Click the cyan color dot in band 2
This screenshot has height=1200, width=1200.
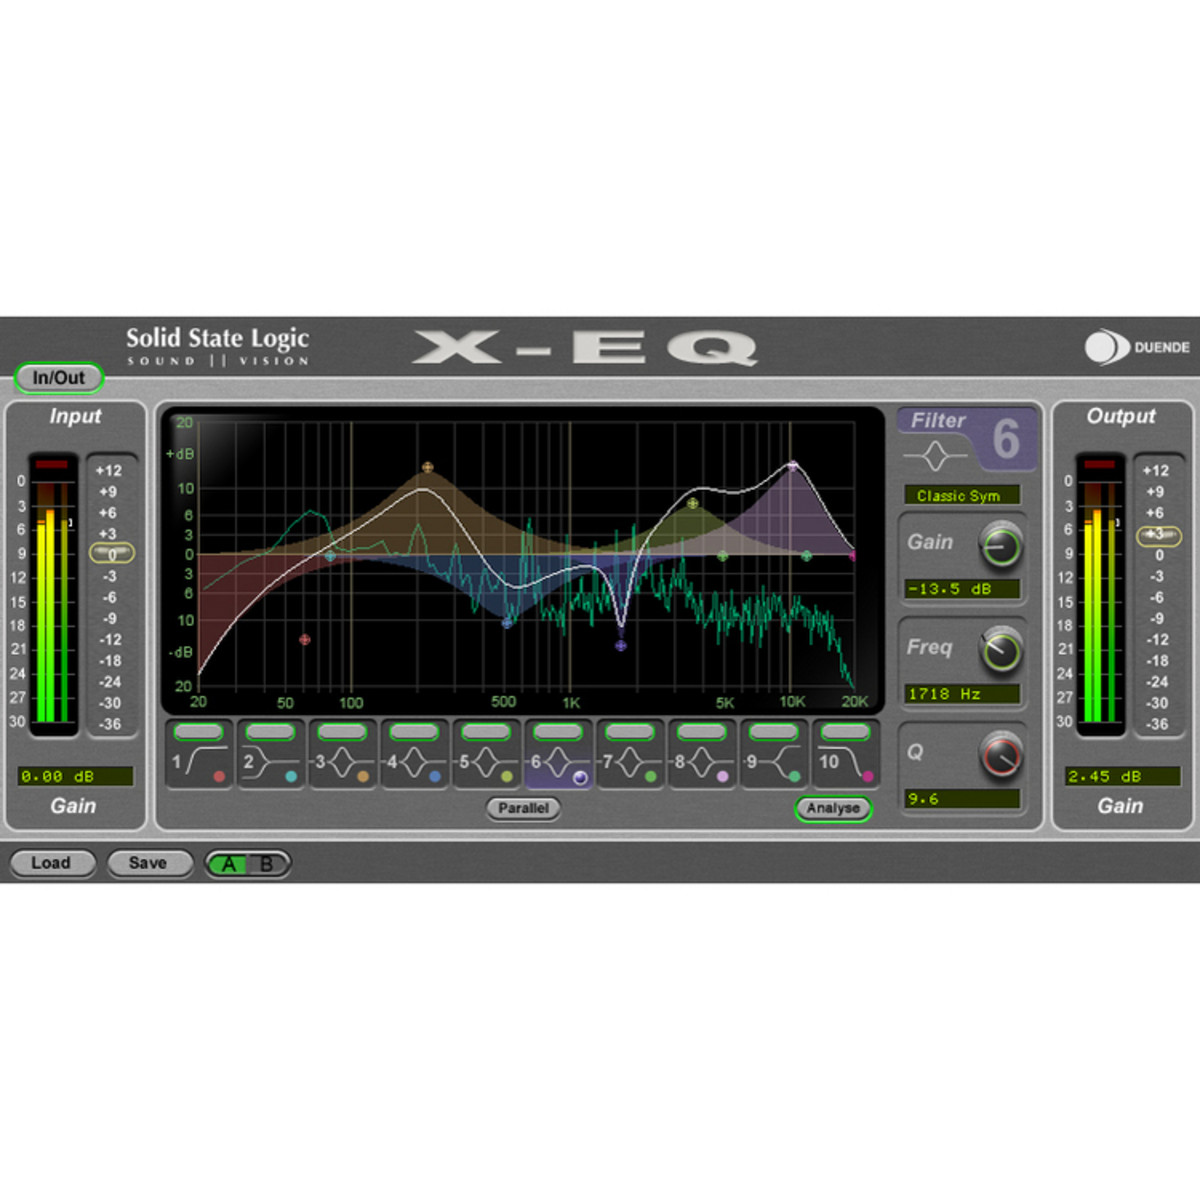(291, 776)
